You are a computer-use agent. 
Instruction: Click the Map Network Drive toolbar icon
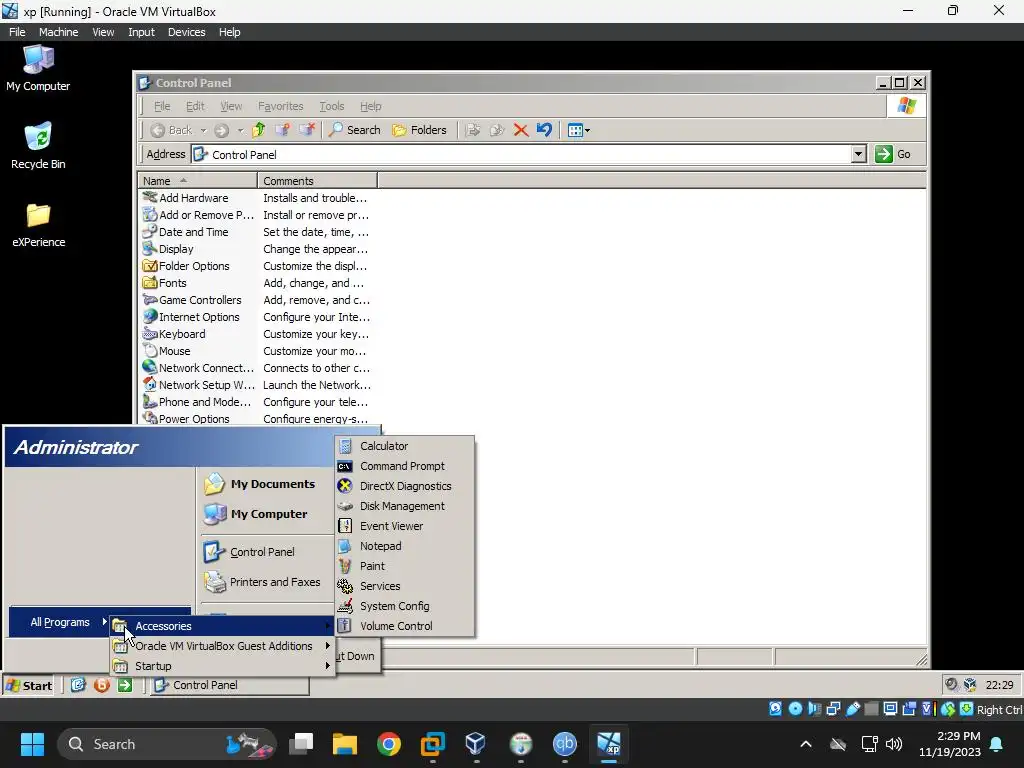(x=282, y=130)
